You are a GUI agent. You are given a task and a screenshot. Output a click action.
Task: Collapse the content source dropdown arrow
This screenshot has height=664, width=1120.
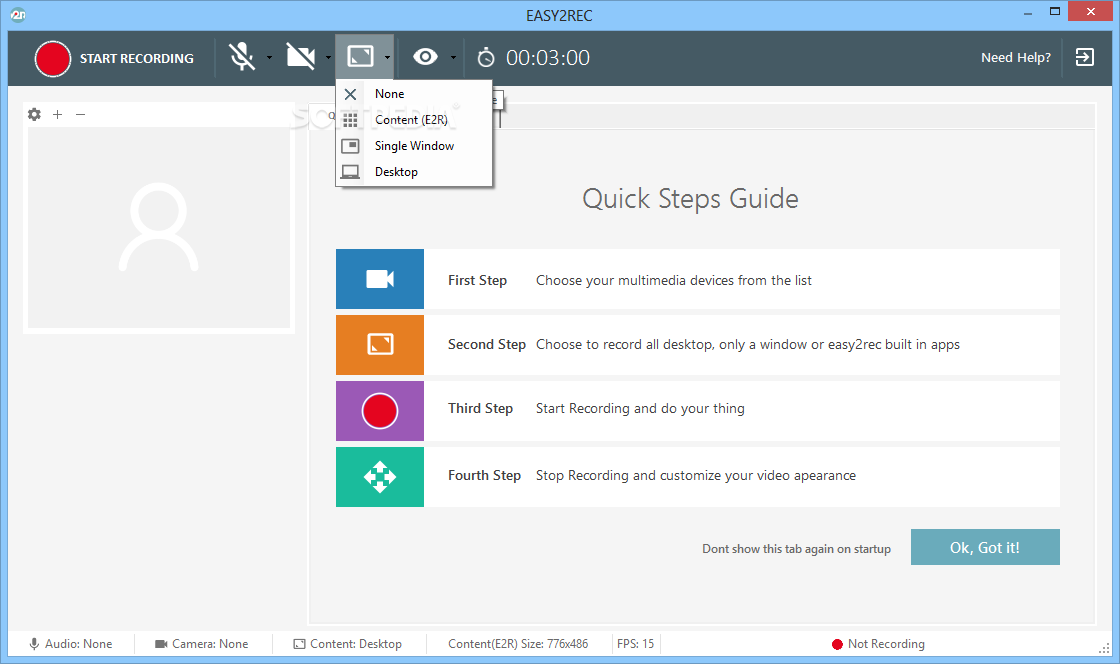pyautogui.click(x=387, y=57)
